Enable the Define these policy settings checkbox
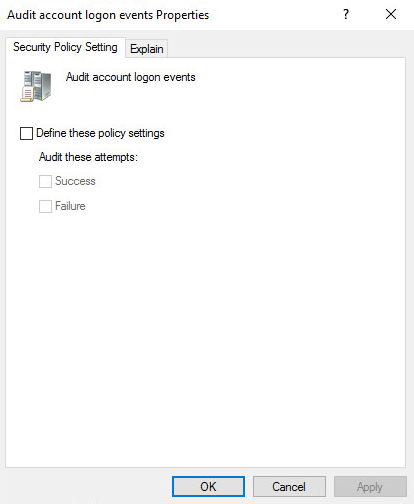Image resolution: width=414 pixels, height=504 pixels. 26,133
